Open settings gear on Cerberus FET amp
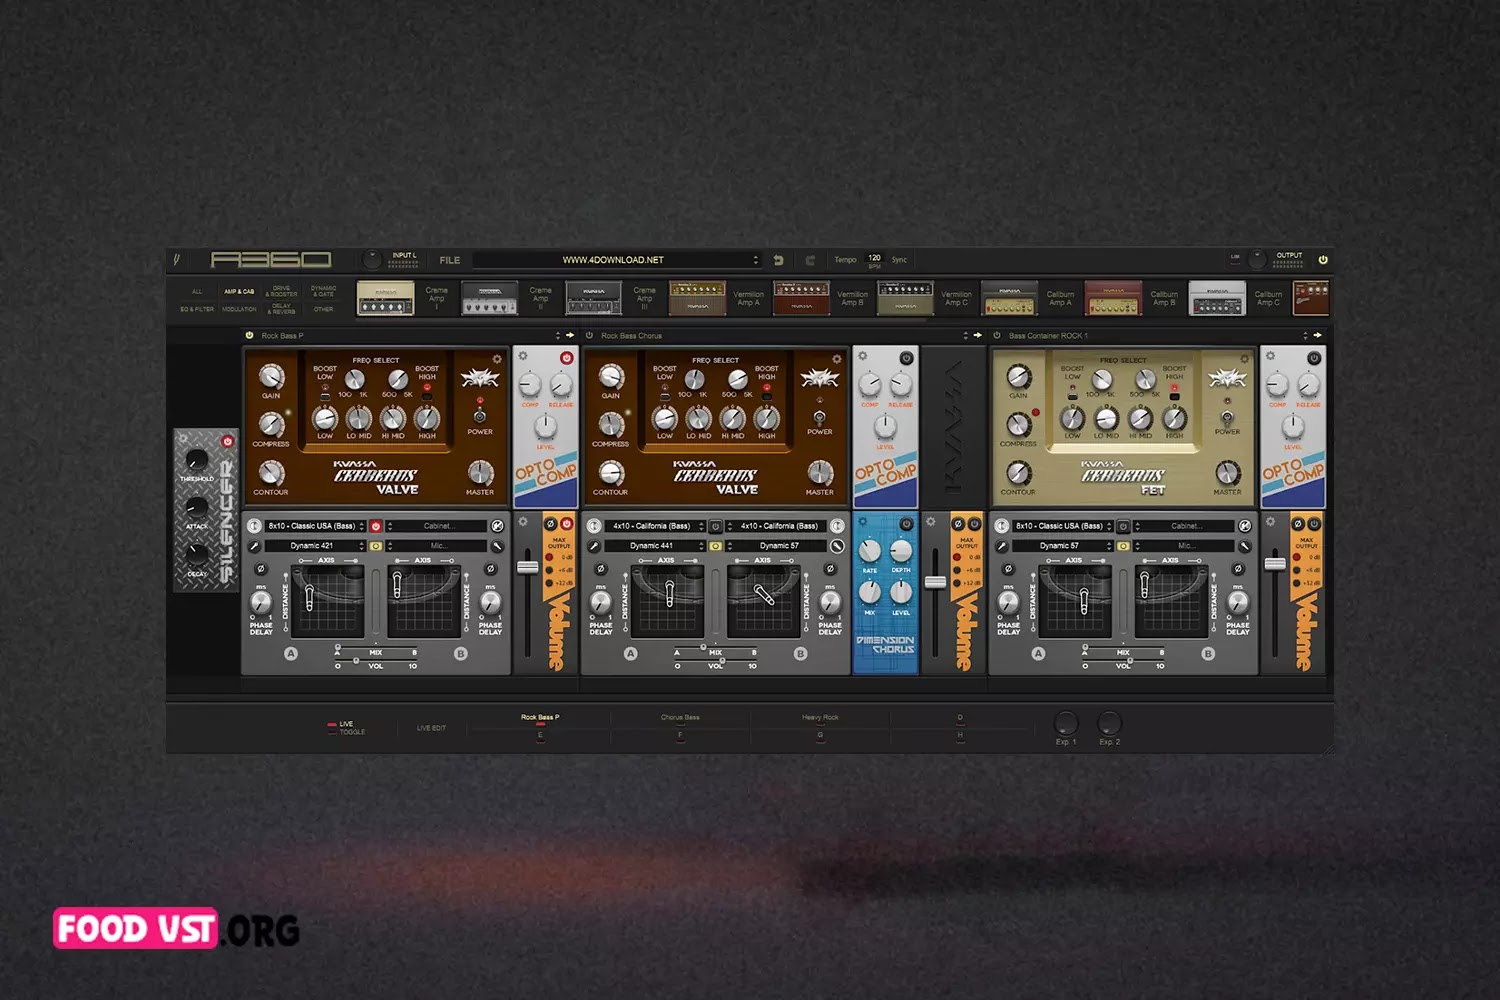 click(1245, 359)
